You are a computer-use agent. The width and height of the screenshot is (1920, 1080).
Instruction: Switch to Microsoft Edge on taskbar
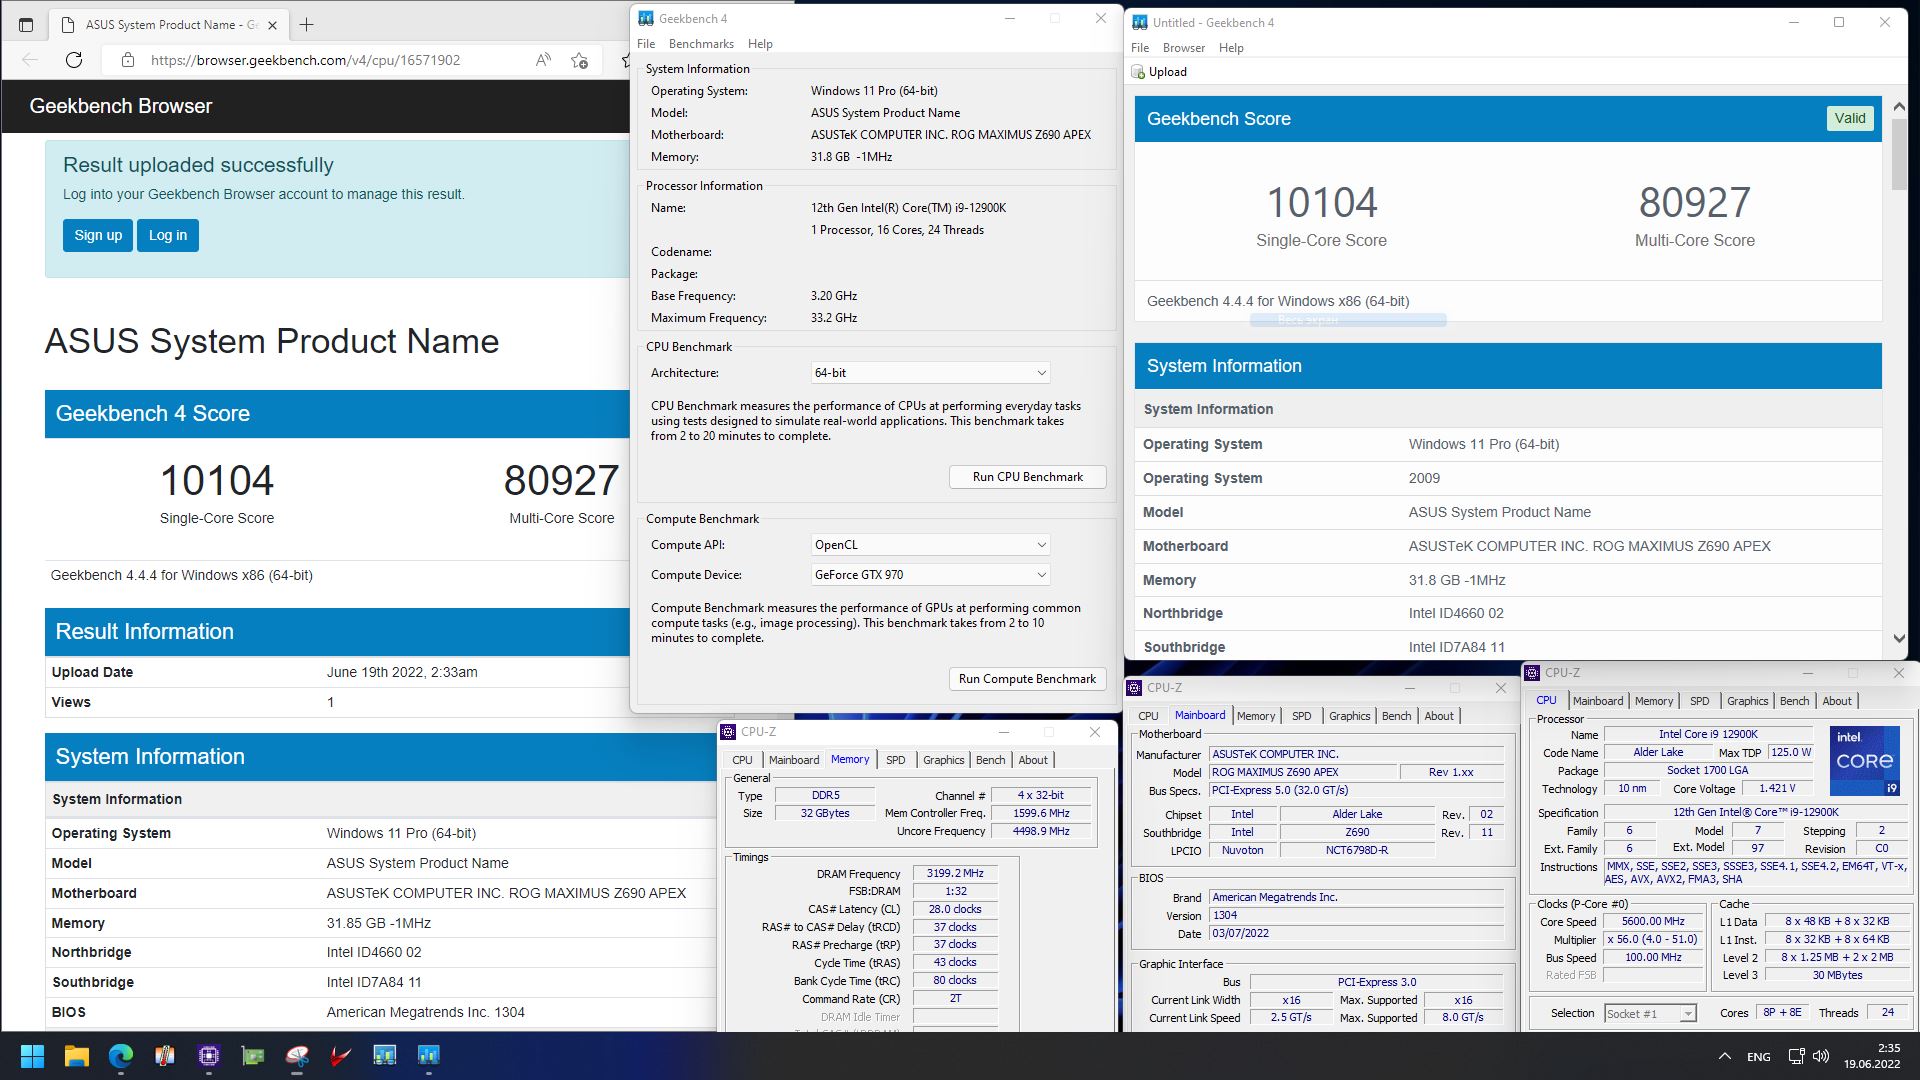point(121,1055)
